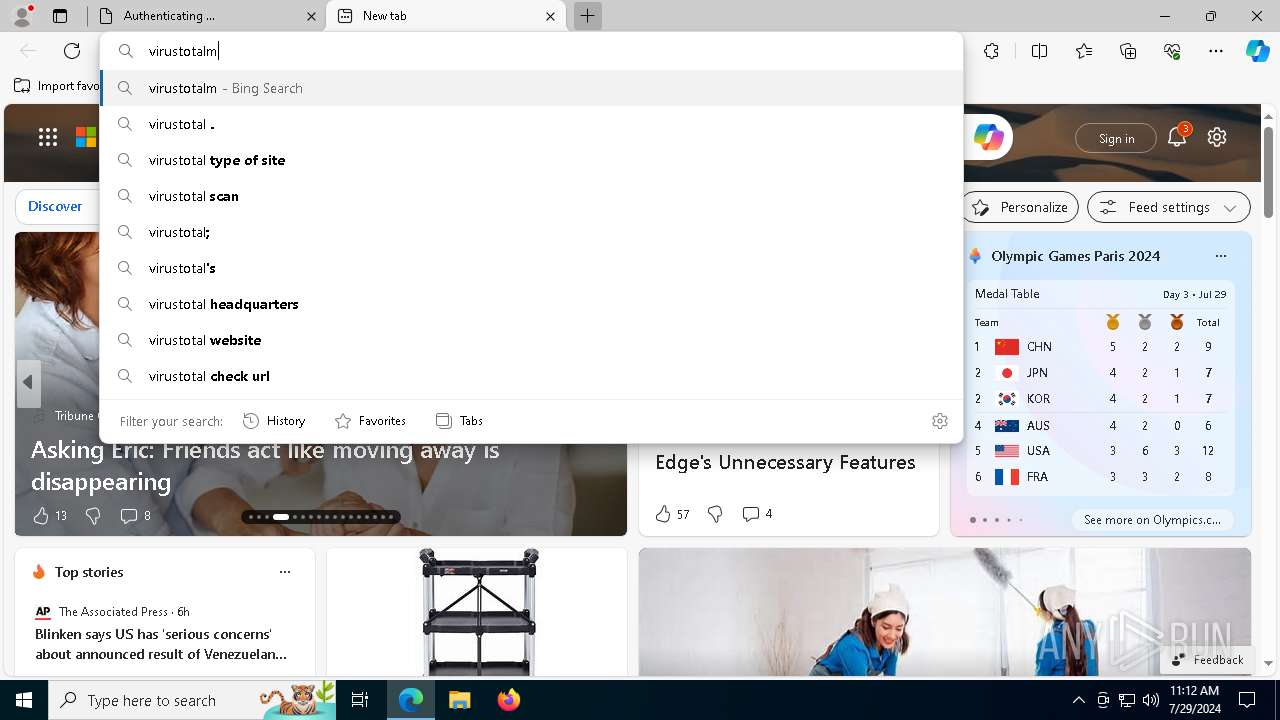Screen dimensions: 1280x720
Task: Open comments on Edge's Unnecessary Features
Action: pos(757,514)
